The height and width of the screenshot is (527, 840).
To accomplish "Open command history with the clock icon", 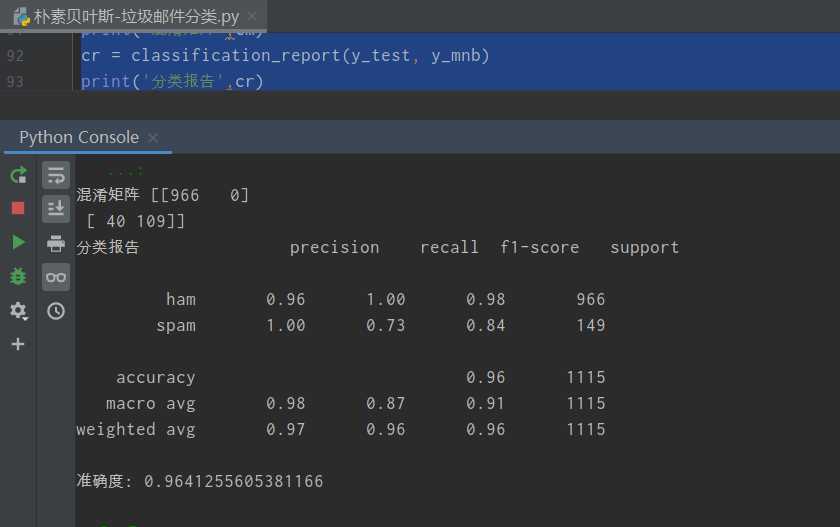I will point(56,311).
